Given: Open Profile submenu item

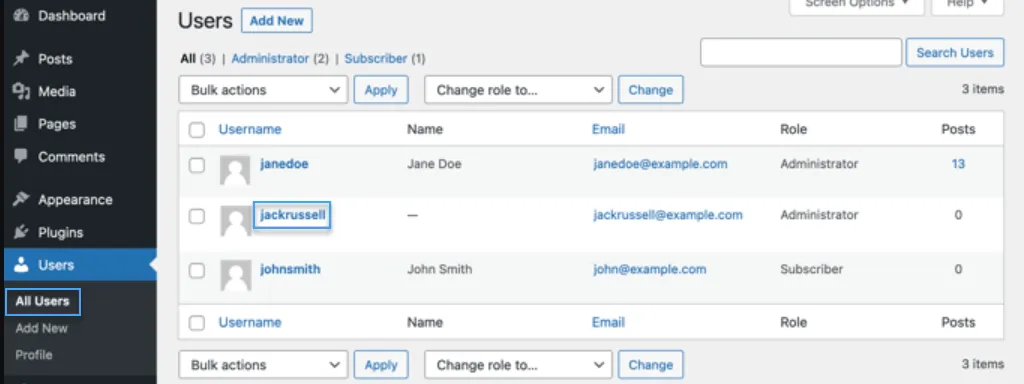Looking at the screenshot, I should tap(34, 355).
